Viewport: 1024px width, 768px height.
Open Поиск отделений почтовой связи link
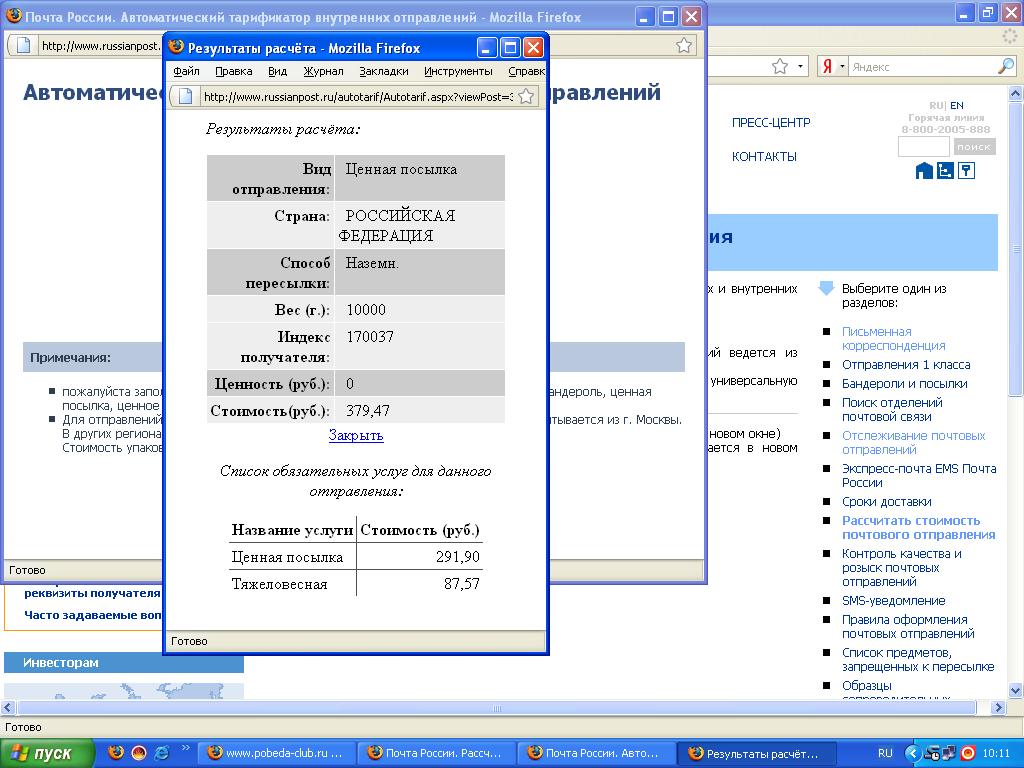coord(892,409)
